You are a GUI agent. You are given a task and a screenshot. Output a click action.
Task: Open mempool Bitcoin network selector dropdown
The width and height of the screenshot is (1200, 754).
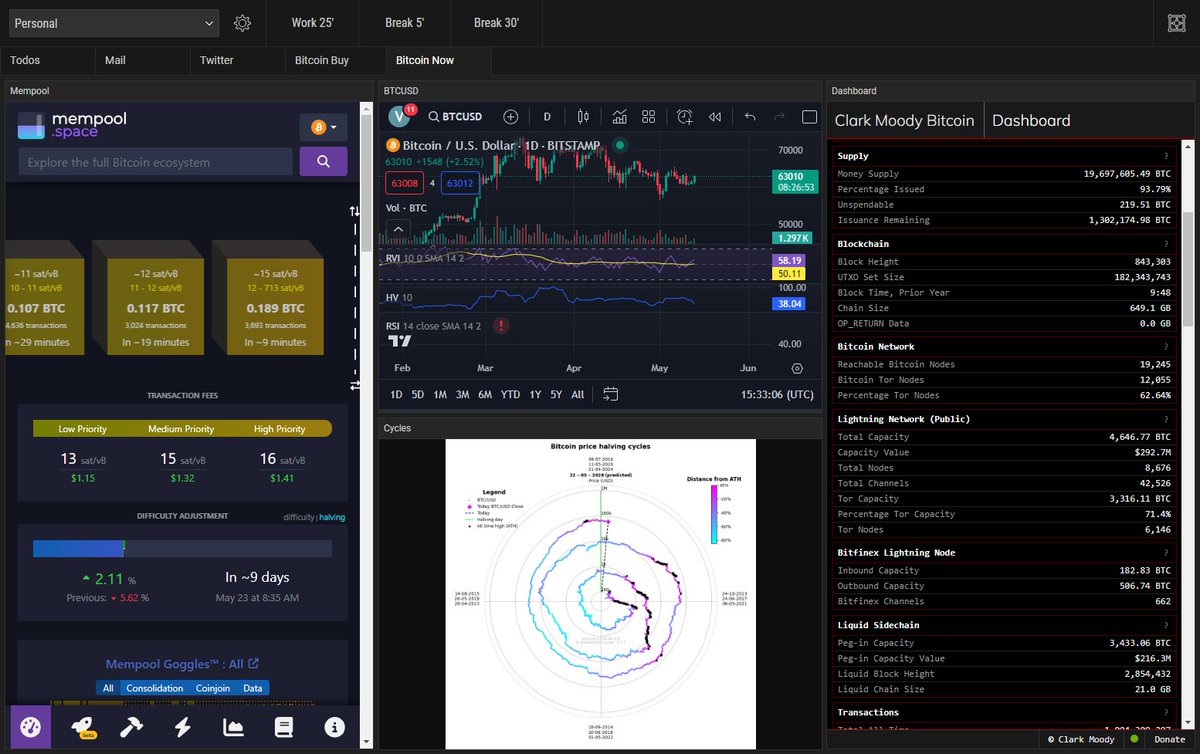[323, 127]
